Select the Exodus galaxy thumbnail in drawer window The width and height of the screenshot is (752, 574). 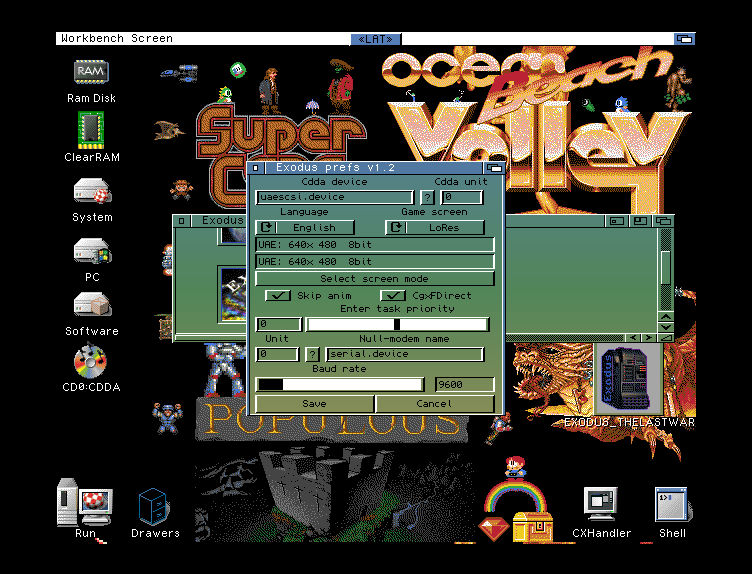pyautogui.click(x=234, y=293)
